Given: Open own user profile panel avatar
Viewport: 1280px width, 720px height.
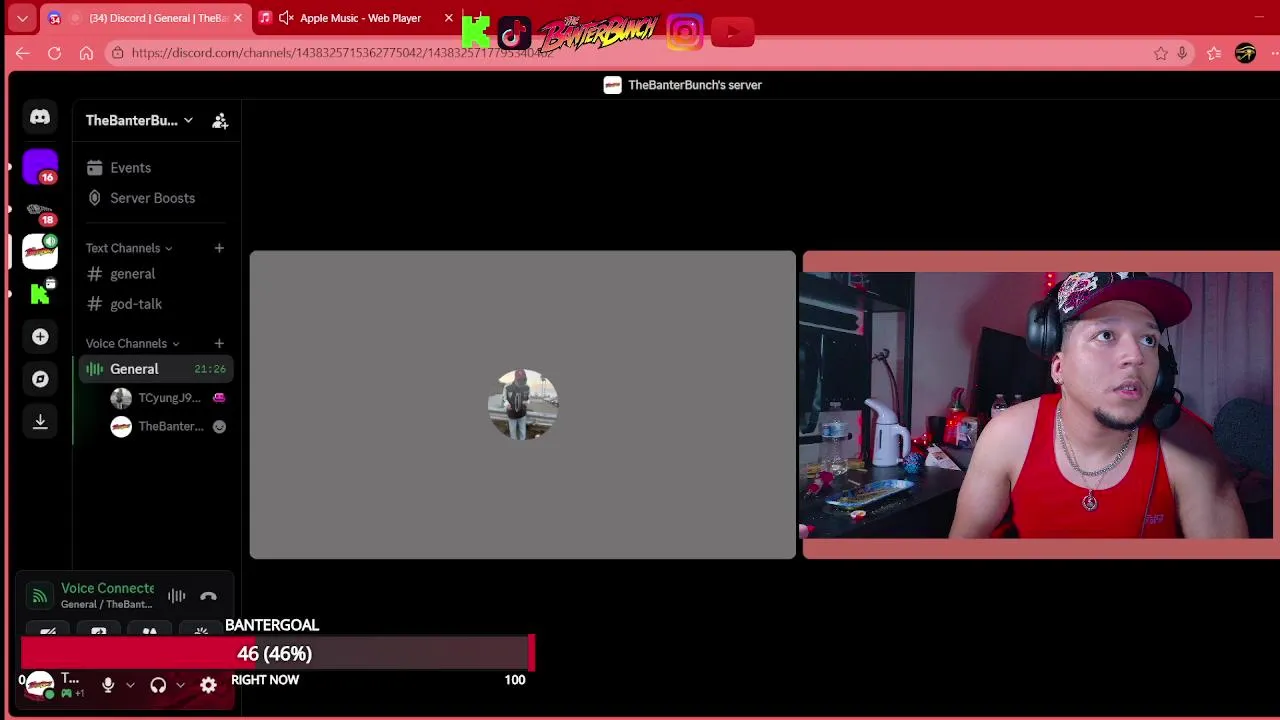Looking at the screenshot, I should coord(39,685).
